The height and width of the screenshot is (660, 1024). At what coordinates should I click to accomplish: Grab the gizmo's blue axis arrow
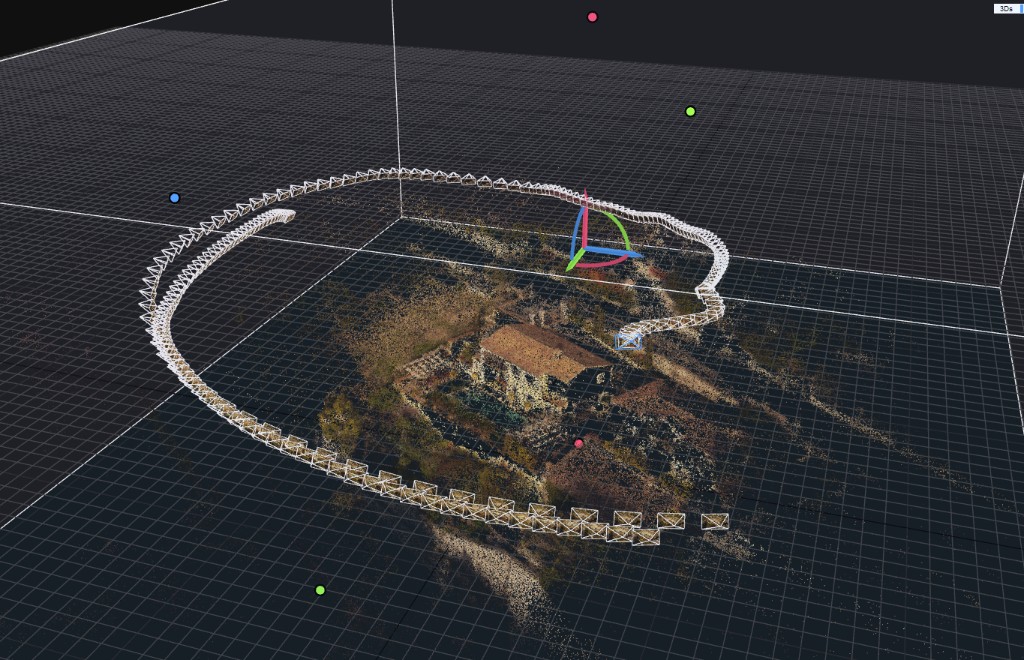(615, 251)
